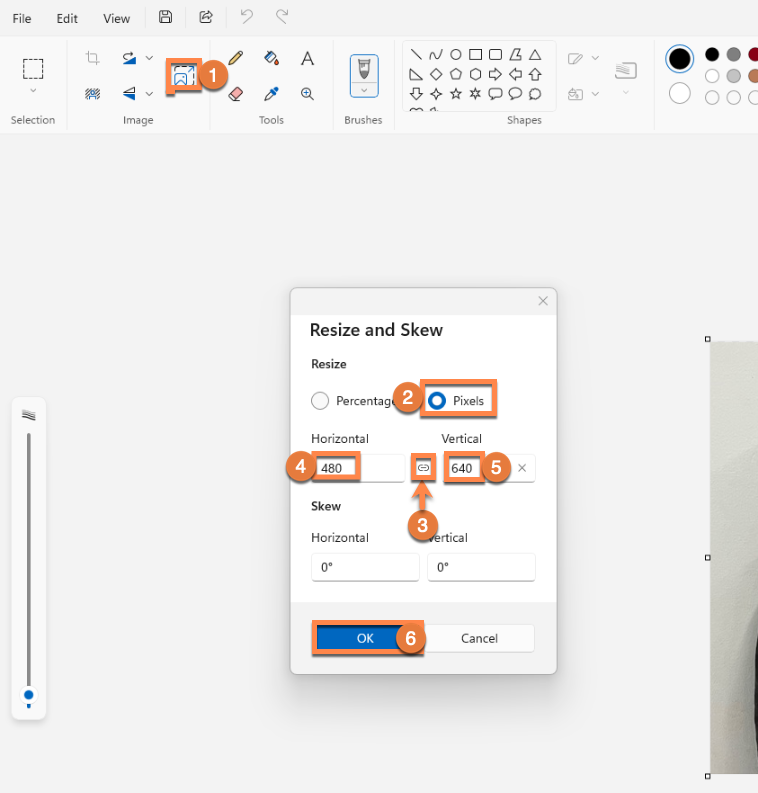Select the Percentage radio button

320,401
